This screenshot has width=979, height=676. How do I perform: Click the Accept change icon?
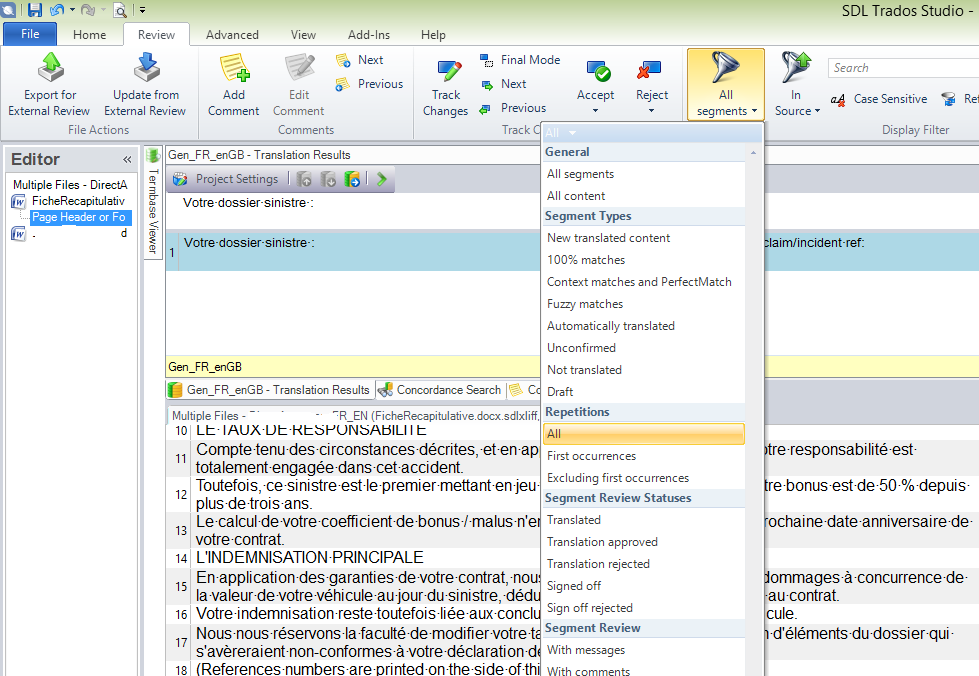[599, 72]
